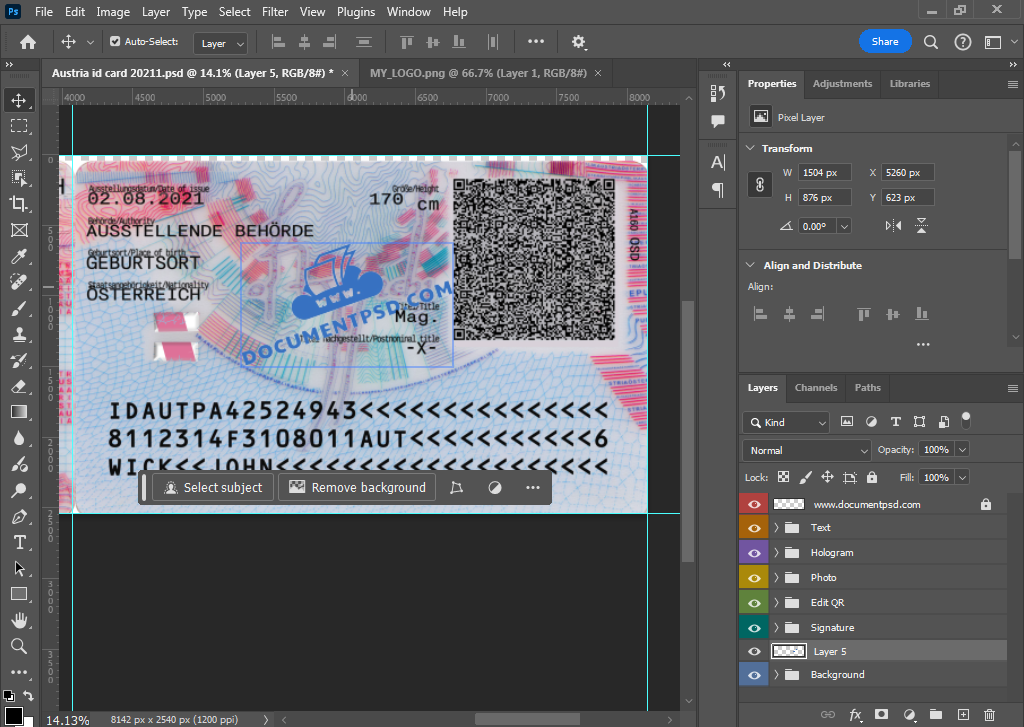Click the transform width input field
The width and height of the screenshot is (1024, 727).
pyautogui.click(x=824, y=172)
